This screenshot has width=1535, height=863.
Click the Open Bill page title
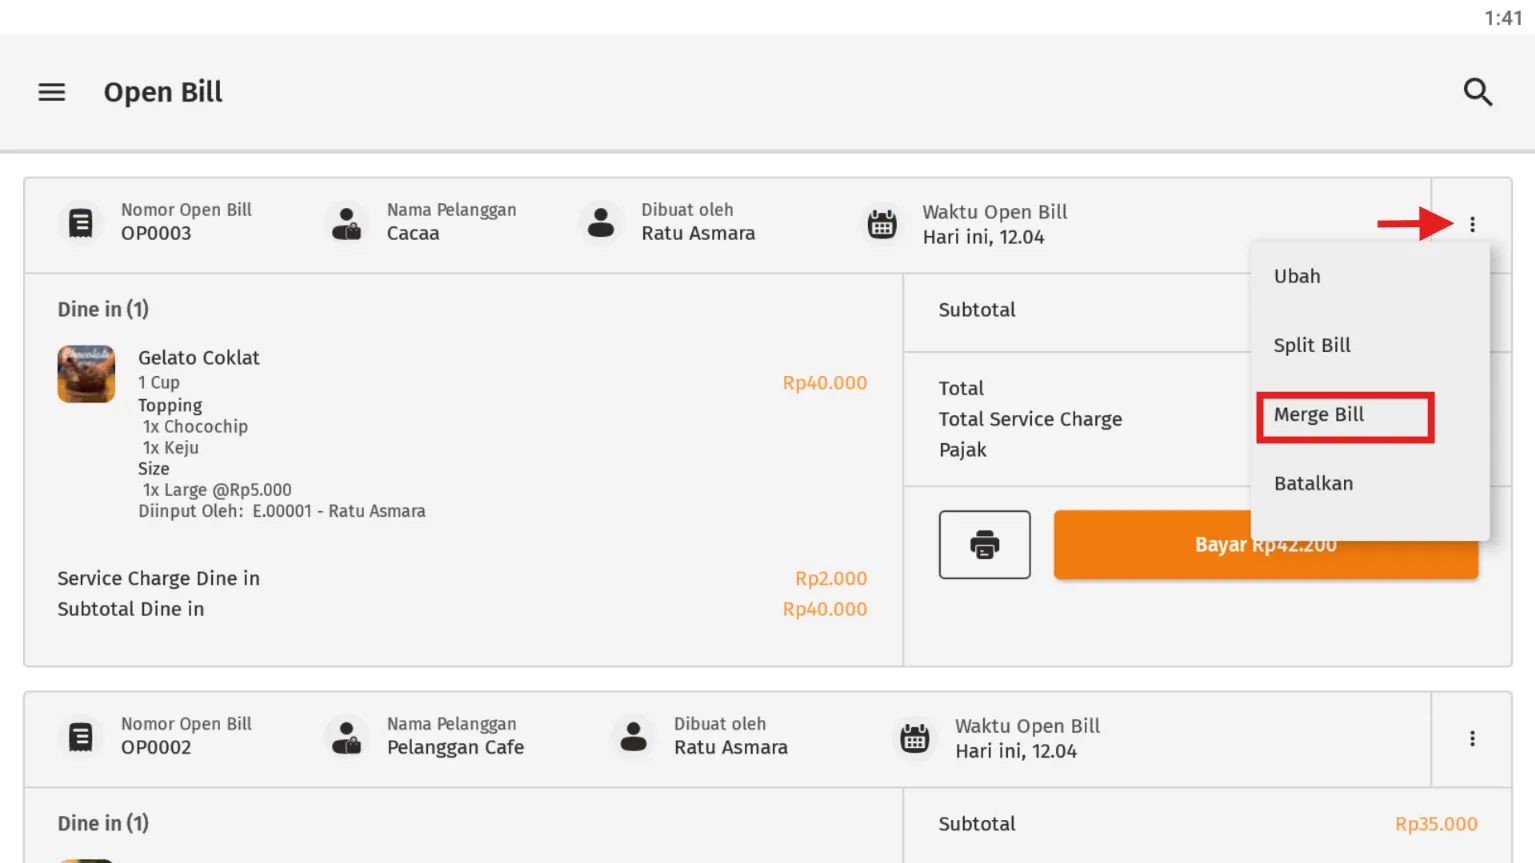(x=163, y=92)
